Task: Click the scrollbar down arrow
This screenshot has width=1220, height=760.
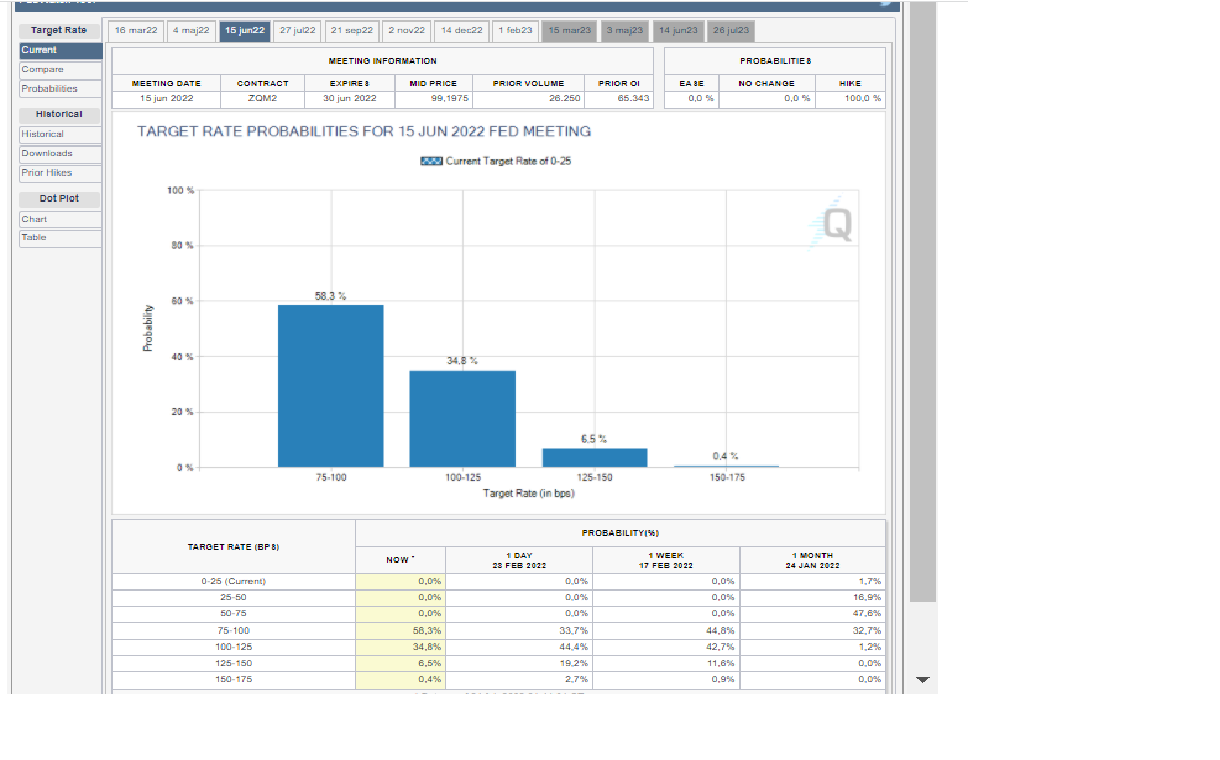Action: (922, 680)
